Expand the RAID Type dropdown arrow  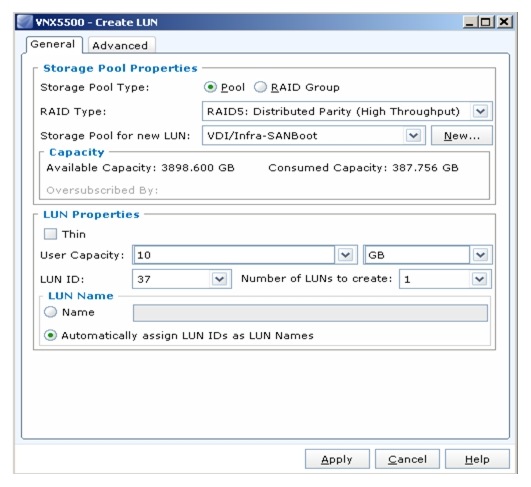point(480,111)
